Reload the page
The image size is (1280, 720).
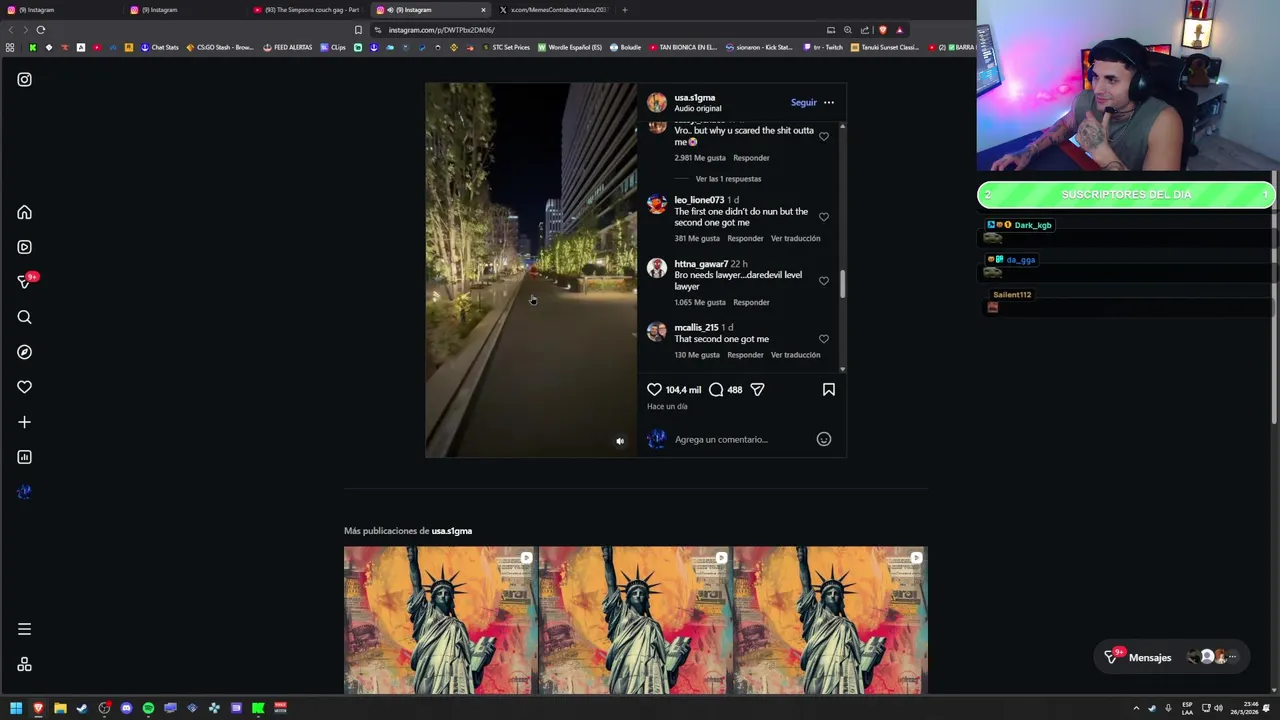pos(41,30)
